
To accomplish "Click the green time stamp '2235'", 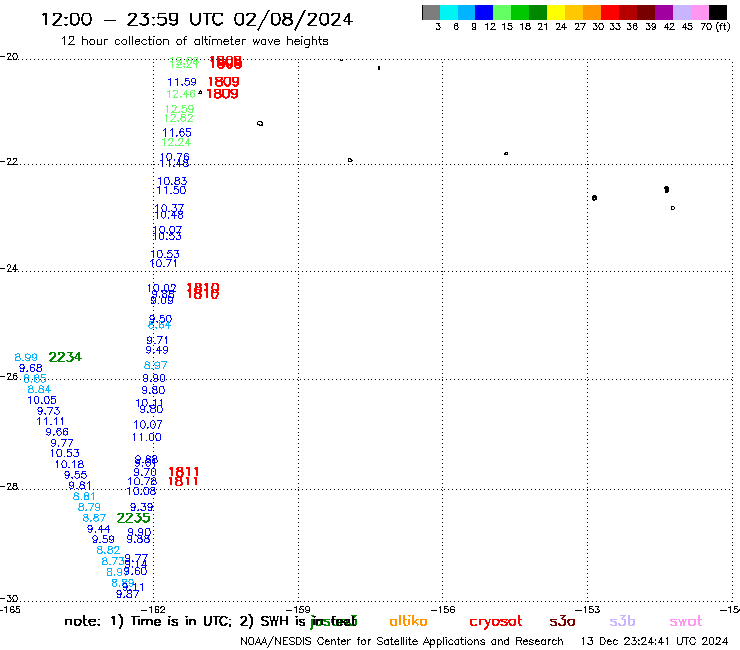I will [x=133, y=518].
